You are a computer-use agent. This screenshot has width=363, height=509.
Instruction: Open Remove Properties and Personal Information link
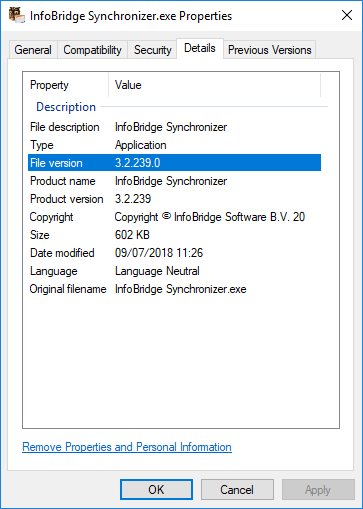click(x=127, y=447)
